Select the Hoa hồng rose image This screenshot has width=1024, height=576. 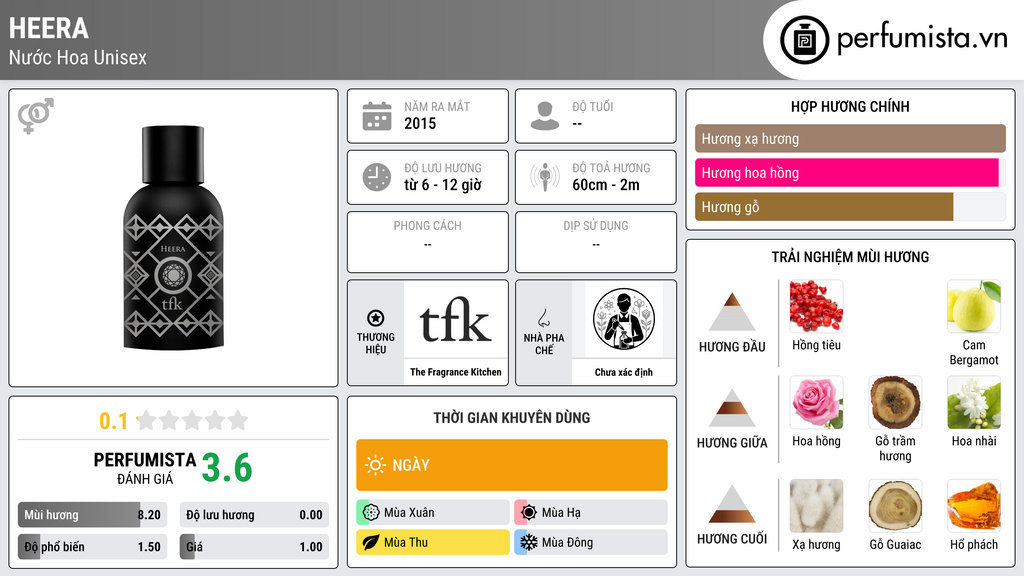tap(816, 402)
